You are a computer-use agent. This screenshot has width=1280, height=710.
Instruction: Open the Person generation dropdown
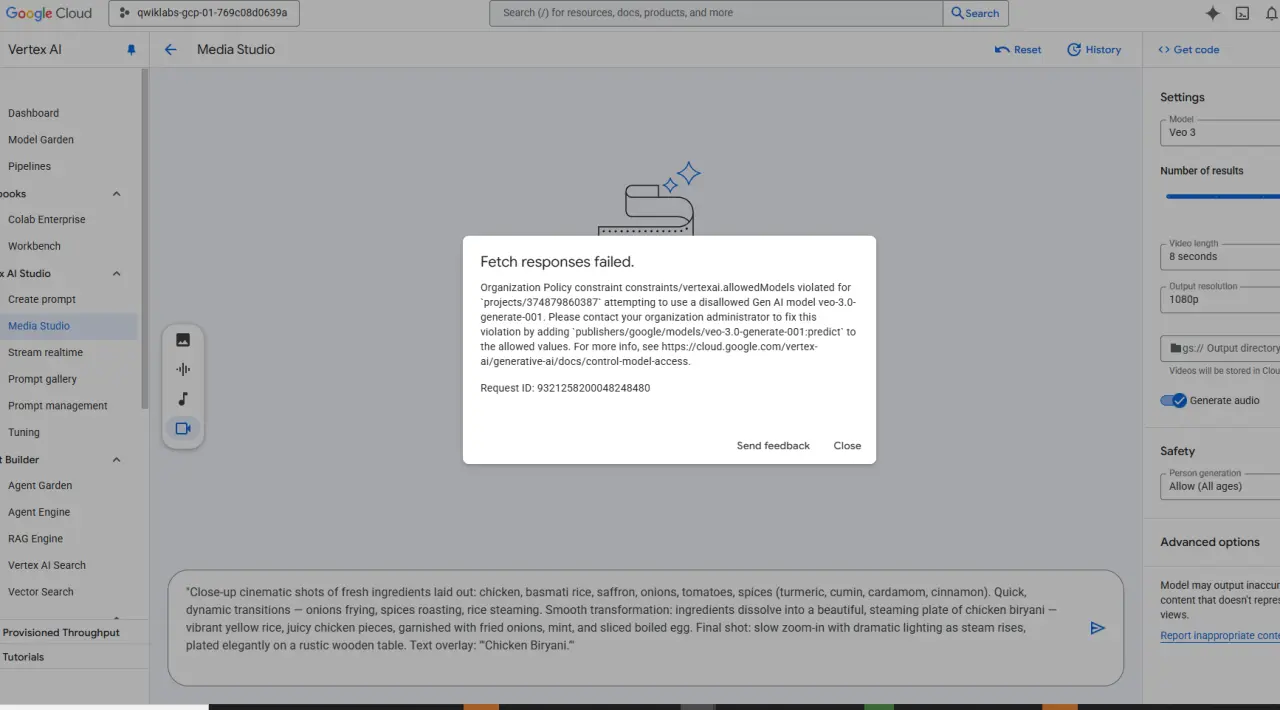(x=1220, y=486)
